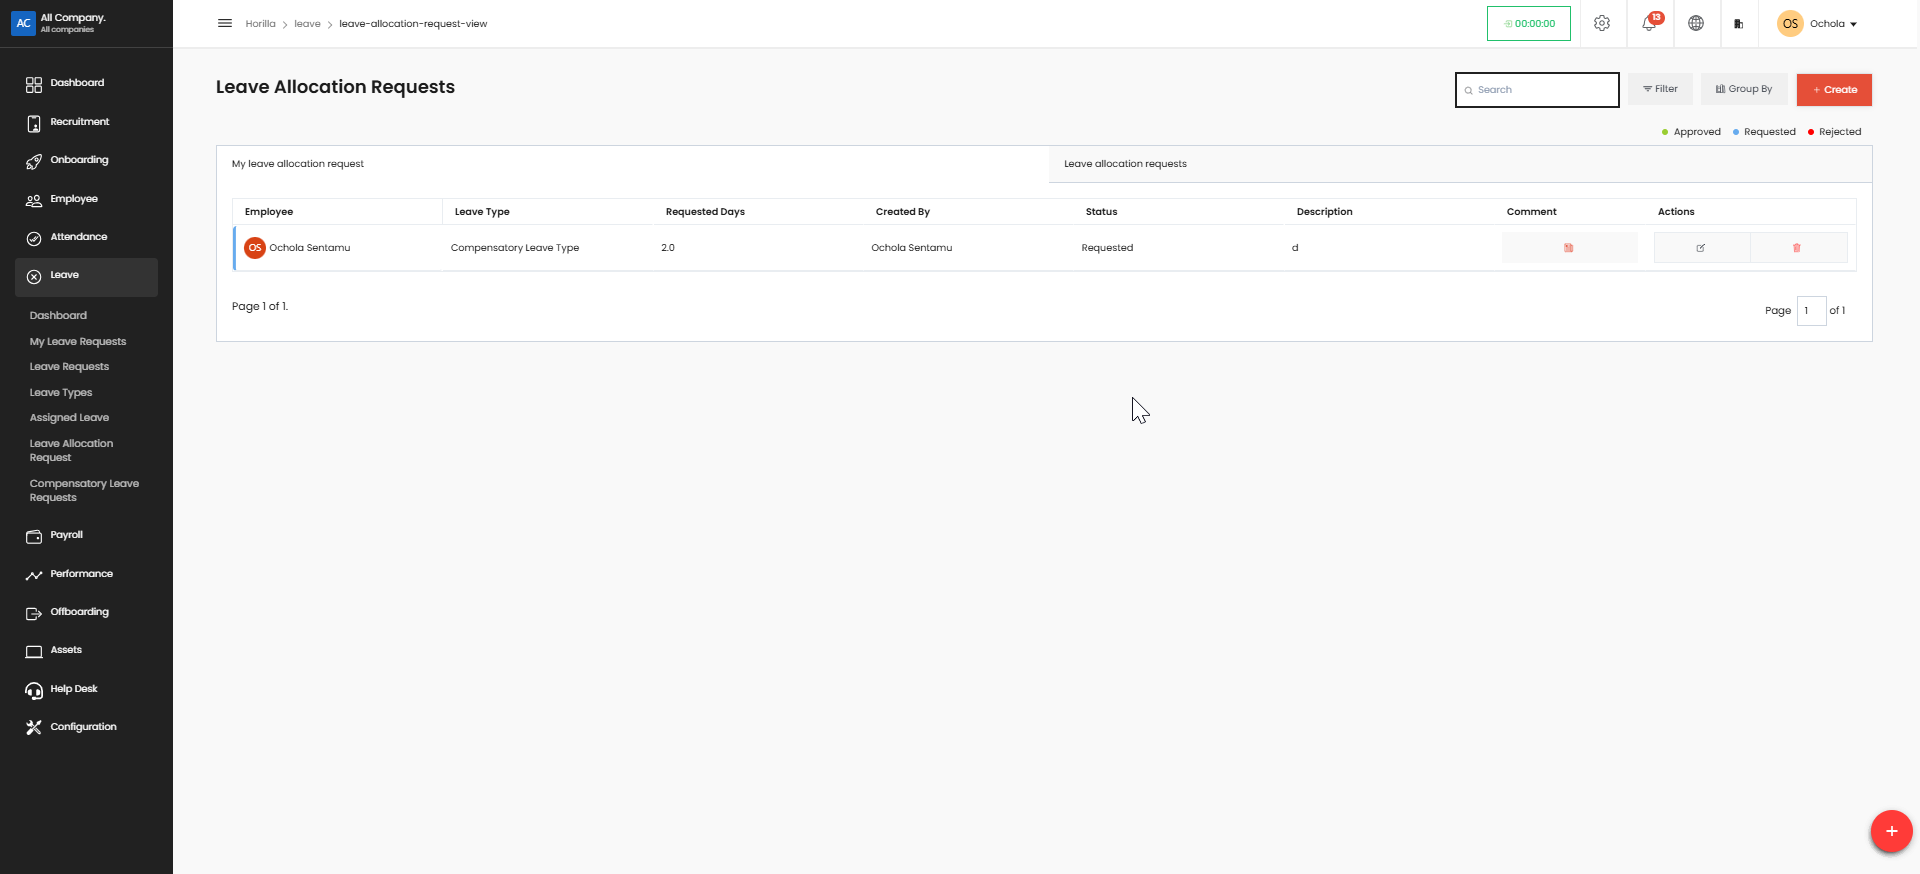Click the AC company logo badge

coord(23,23)
